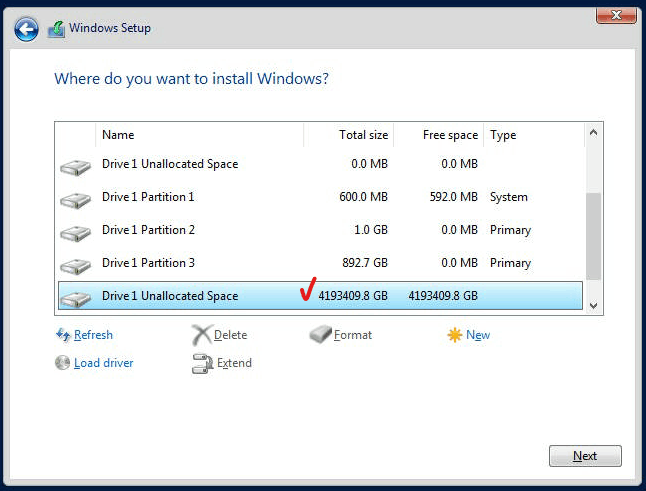The image size is (646, 491).
Task: Click the Delete X icon
Action: click(201, 335)
